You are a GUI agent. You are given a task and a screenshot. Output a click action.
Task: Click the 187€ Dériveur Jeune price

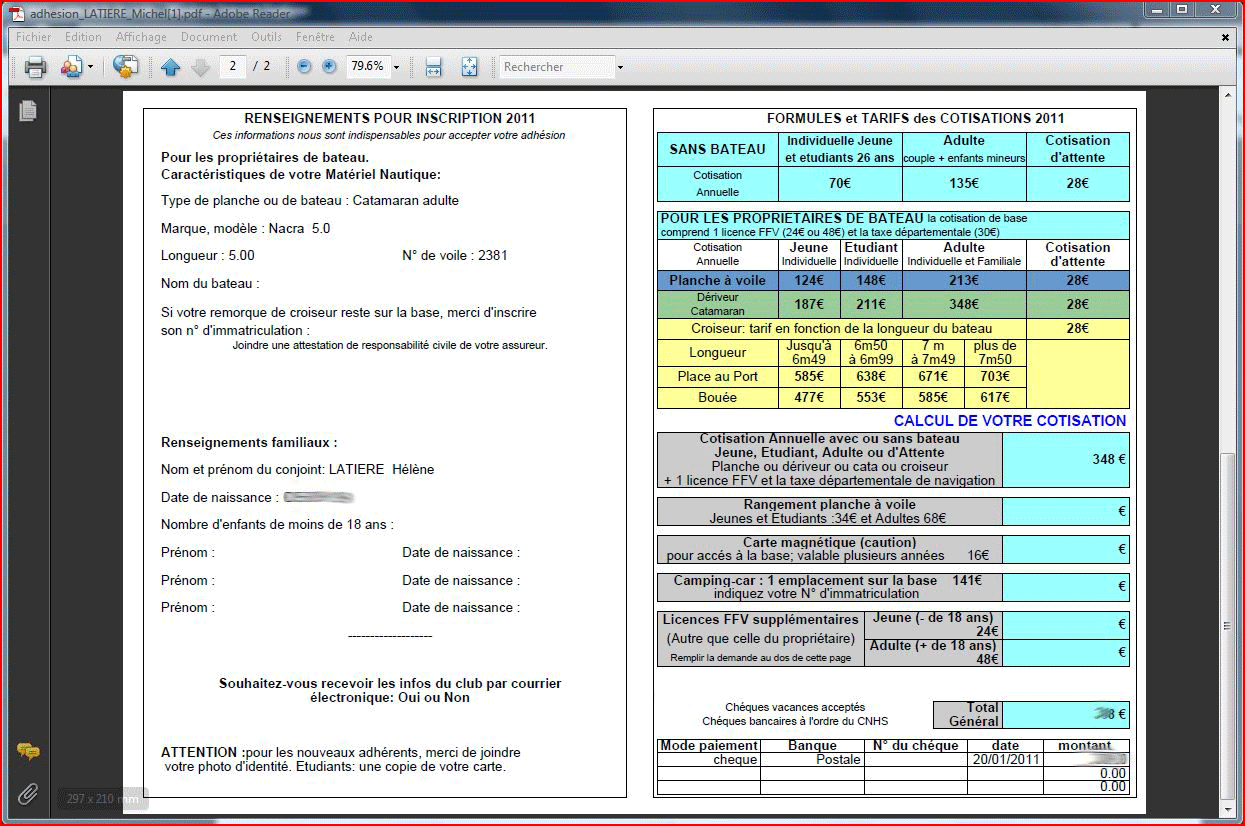pyautogui.click(x=808, y=304)
